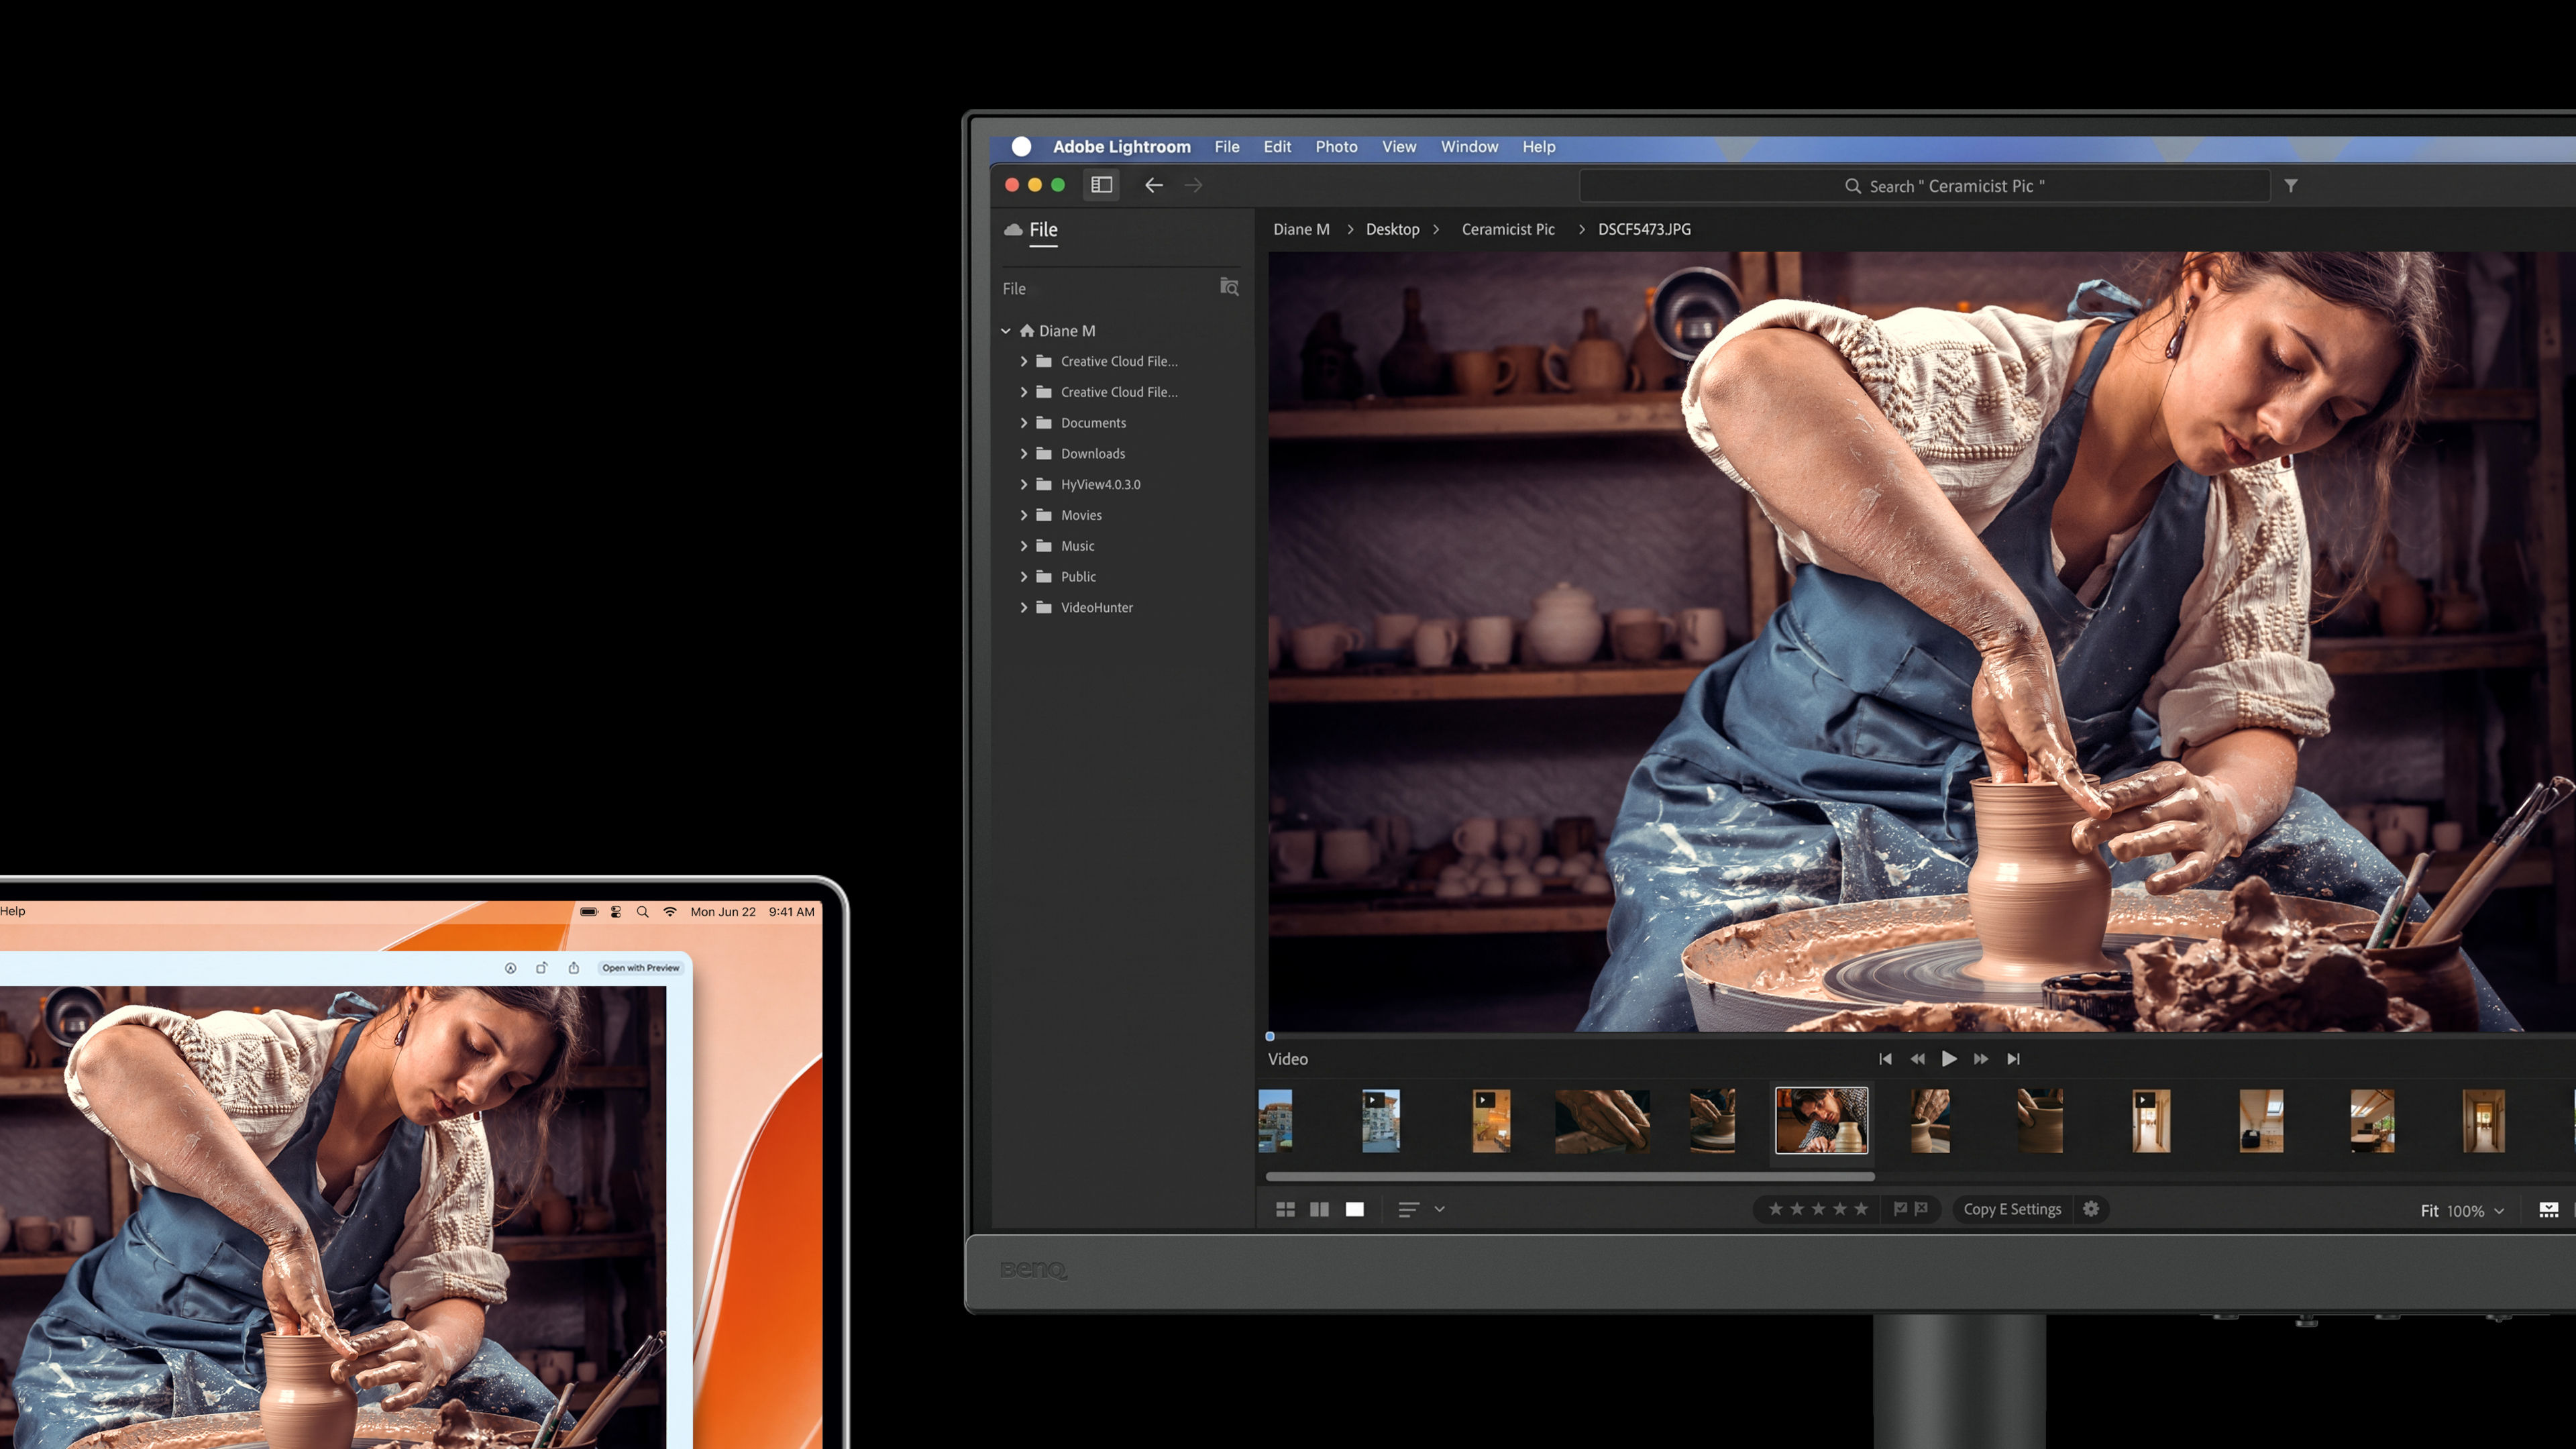2576x1449 pixels.
Task: Open the 100% zoom level dropdown
Action: coord(2476,1211)
